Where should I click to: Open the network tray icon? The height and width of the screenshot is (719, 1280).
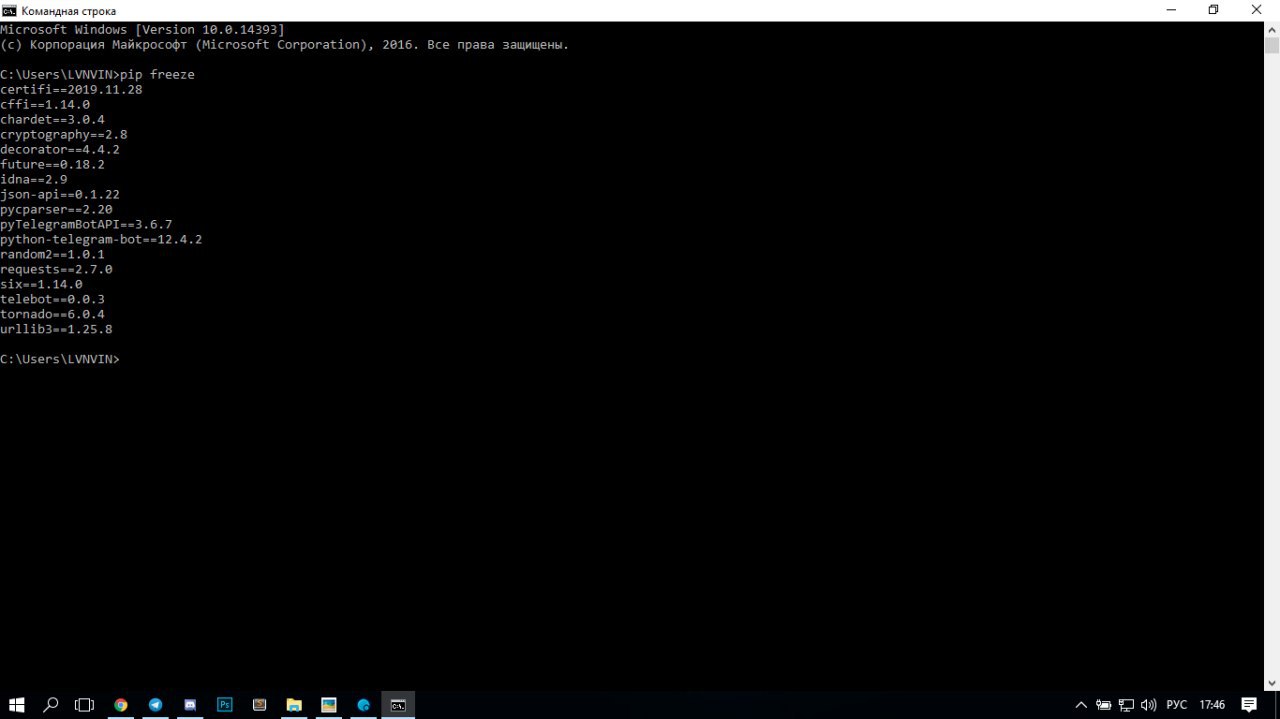coord(1126,705)
